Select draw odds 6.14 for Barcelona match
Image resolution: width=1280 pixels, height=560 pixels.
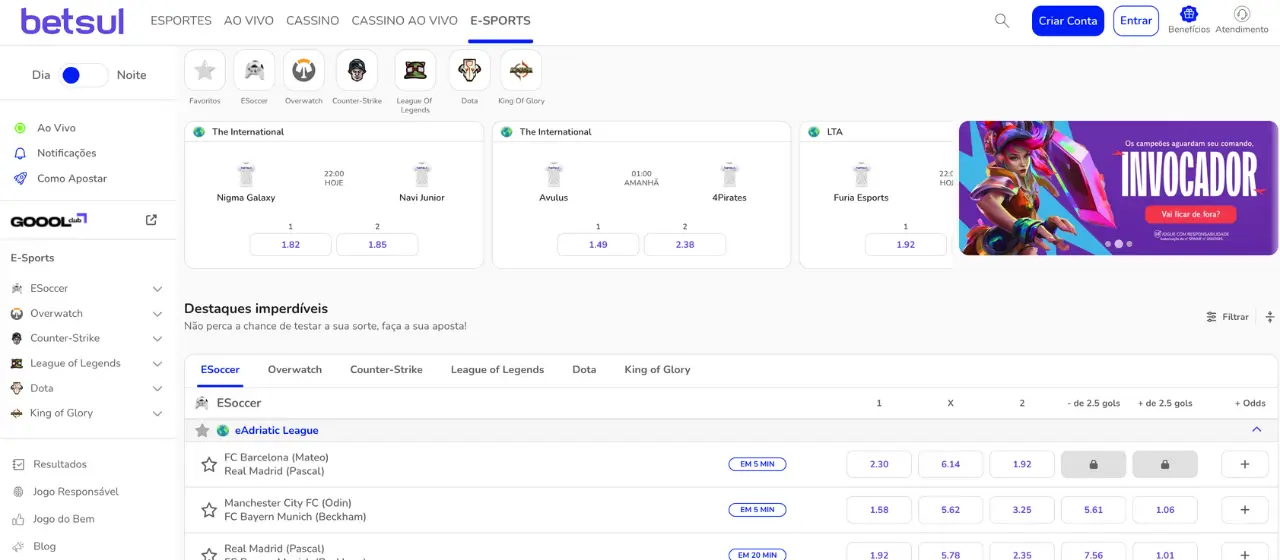tap(950, 464)
